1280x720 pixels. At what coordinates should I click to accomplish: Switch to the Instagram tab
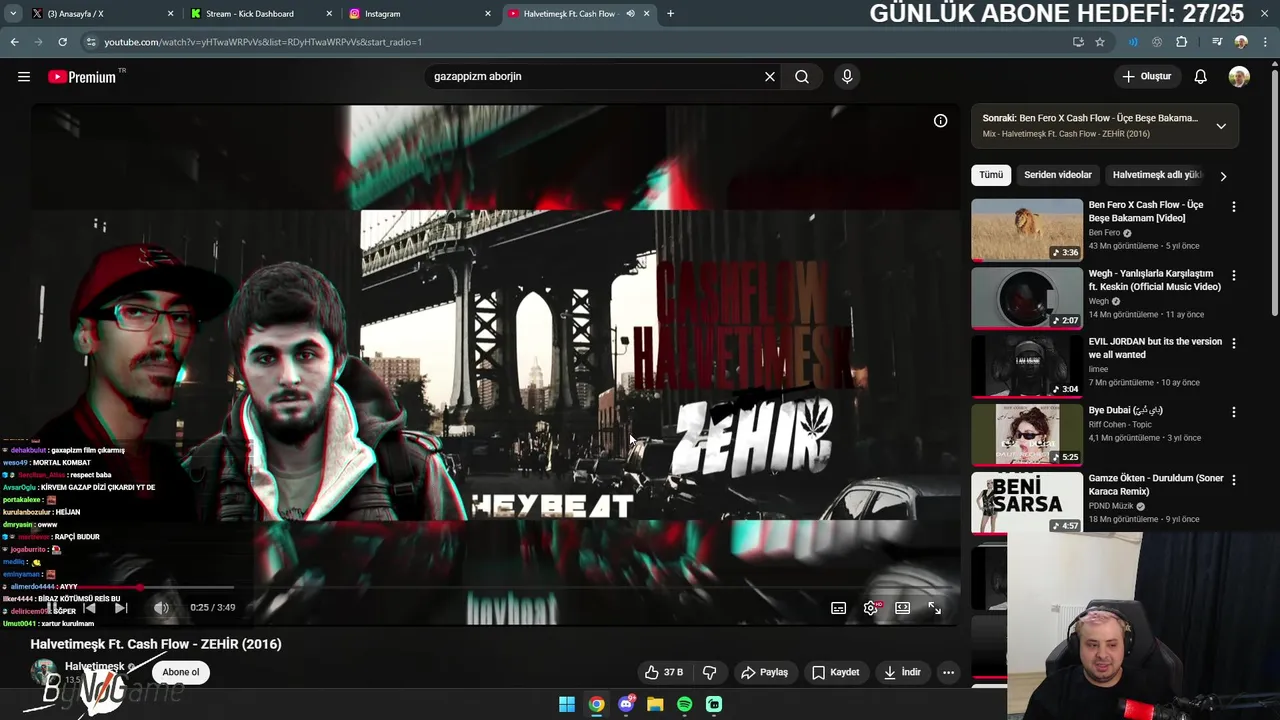coord(419,14)
